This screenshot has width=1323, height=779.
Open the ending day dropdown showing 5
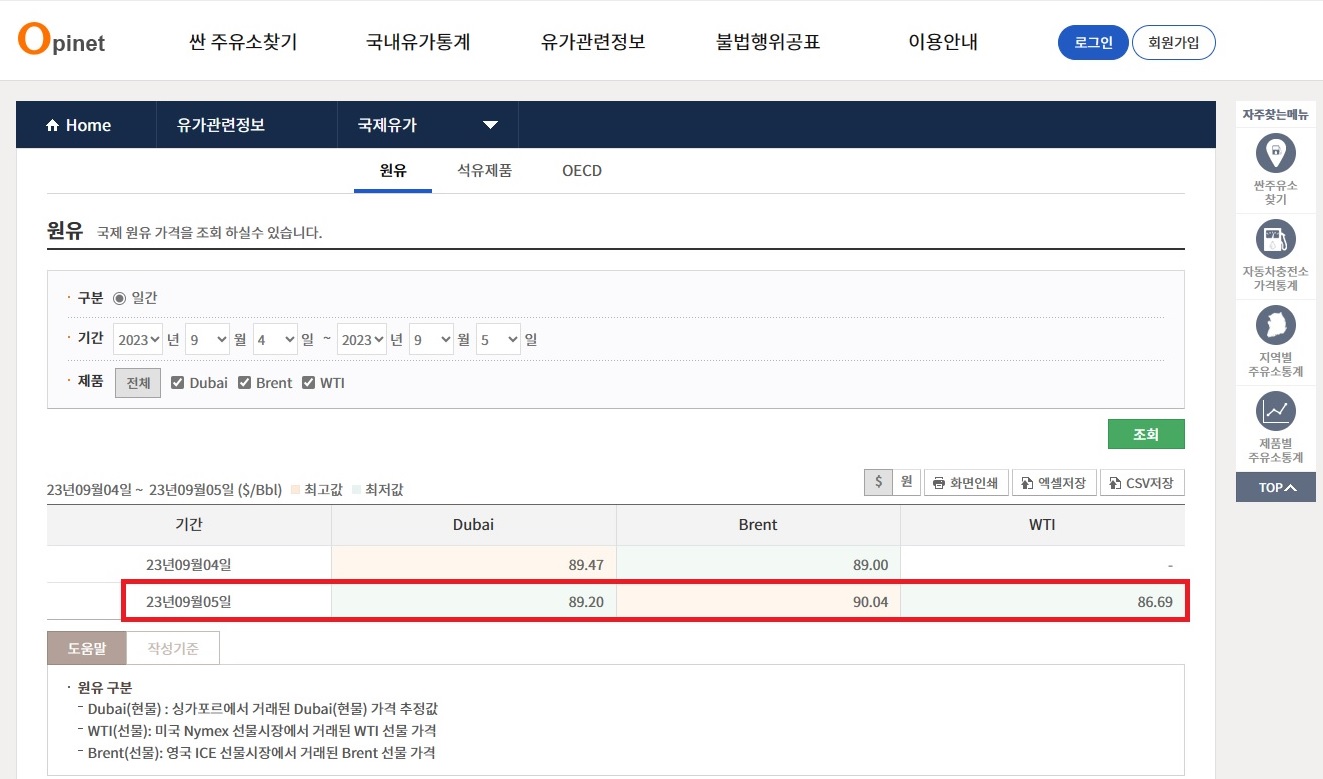497,339
